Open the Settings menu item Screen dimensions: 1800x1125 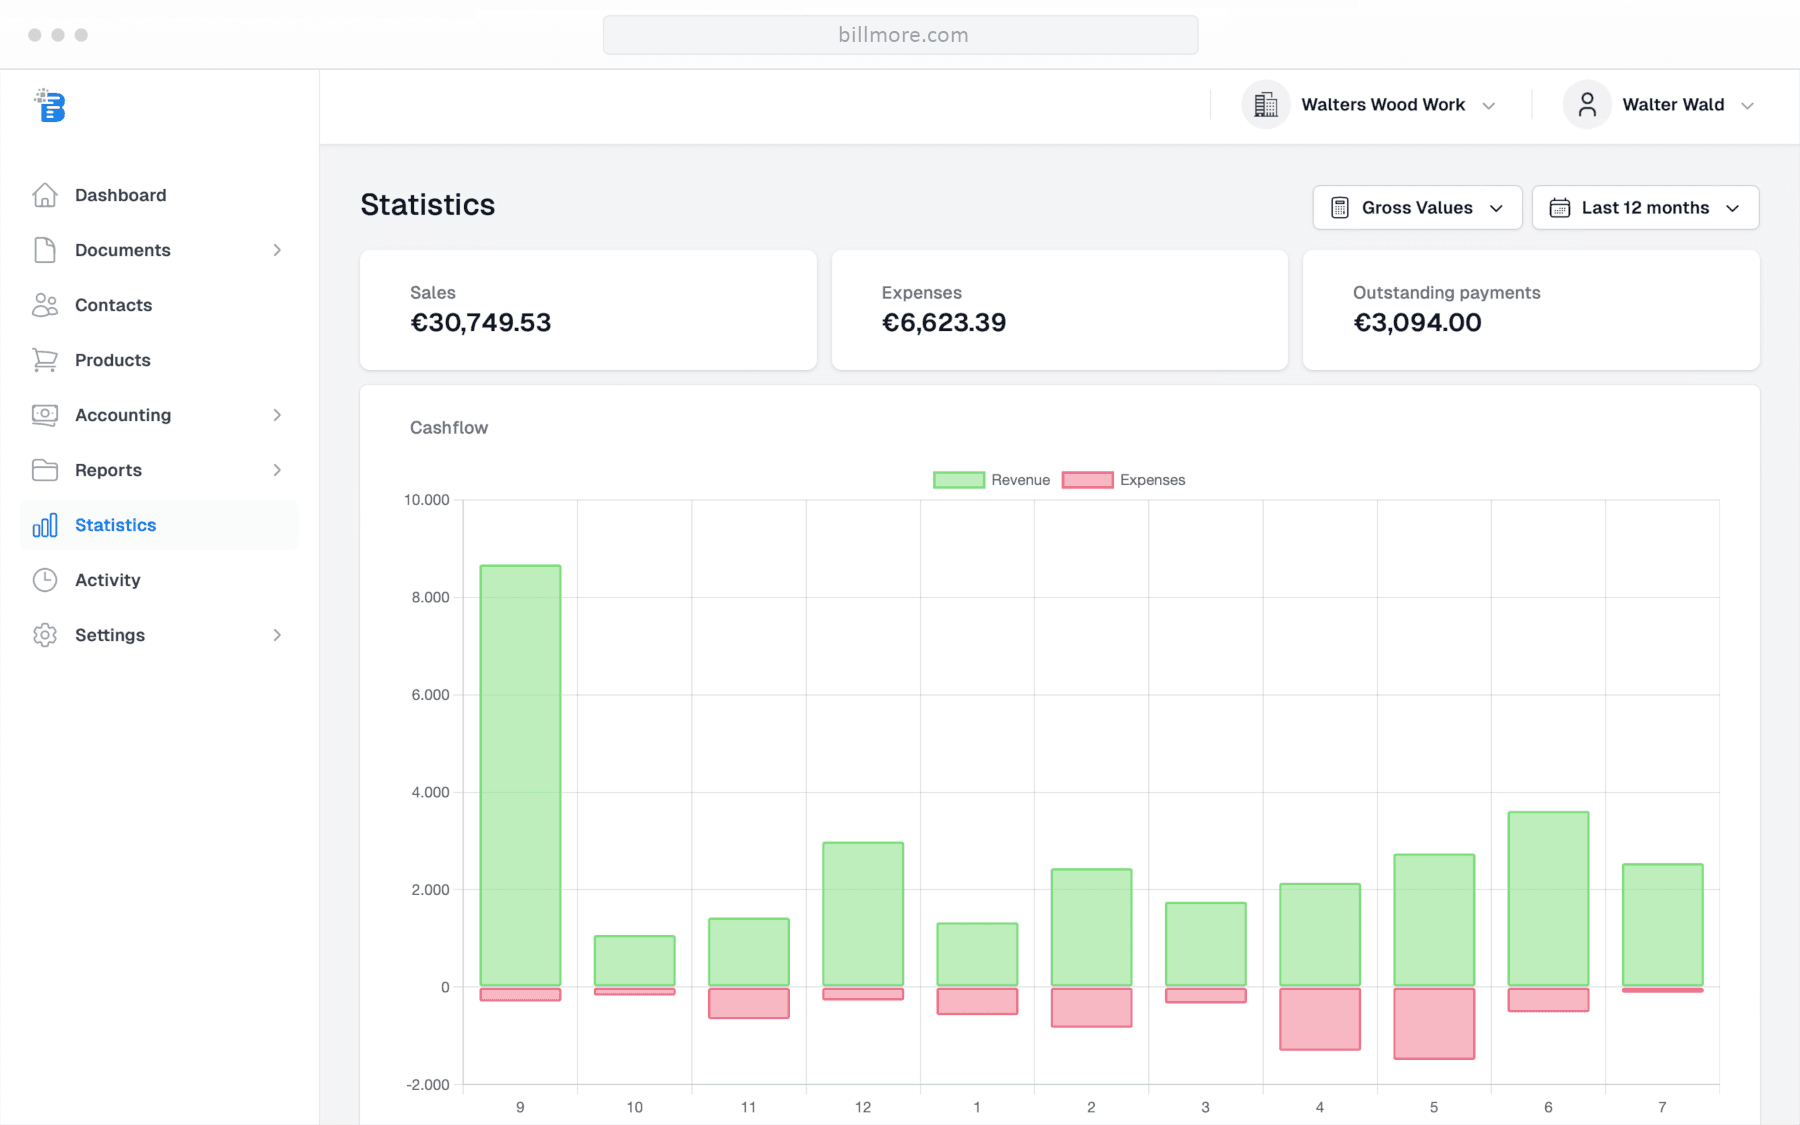(x=159, y=635)
